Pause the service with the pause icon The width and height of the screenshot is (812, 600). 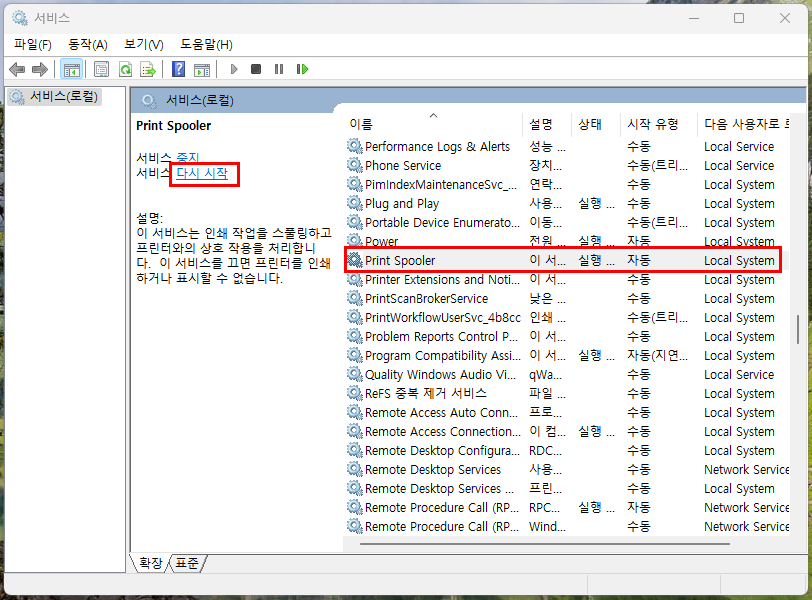(281, 69)
